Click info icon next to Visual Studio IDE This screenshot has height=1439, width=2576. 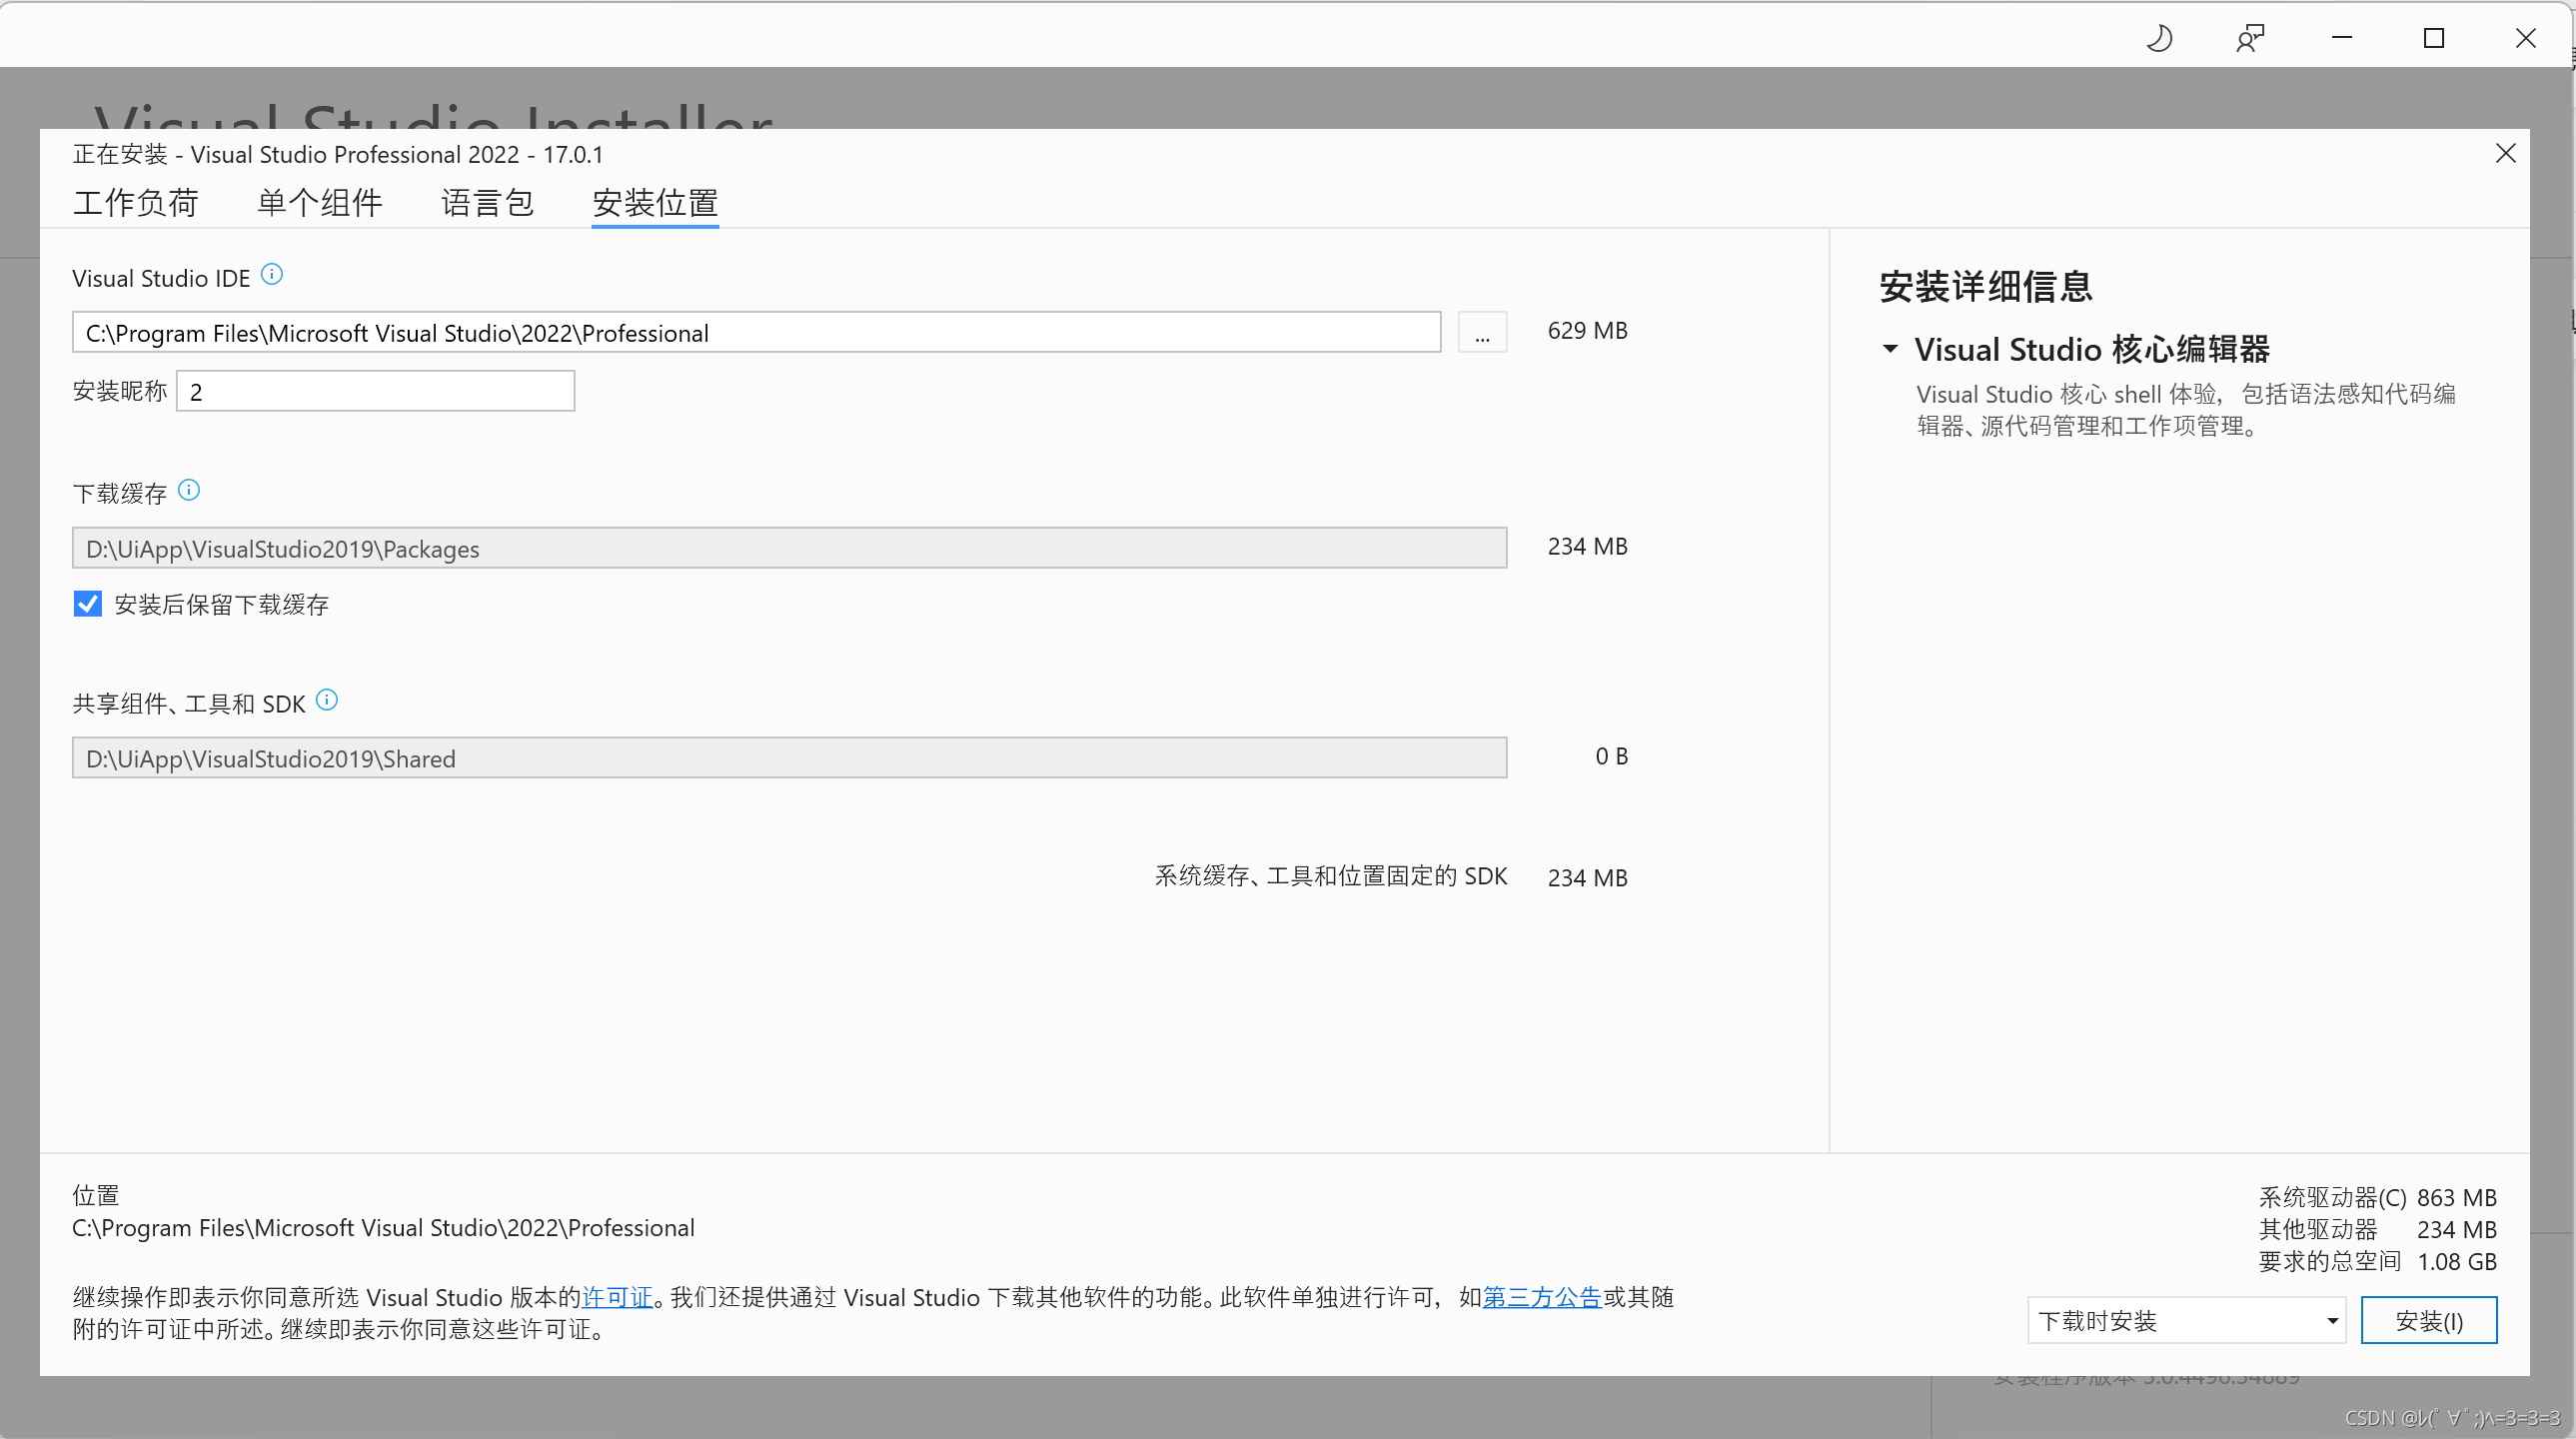coord(272,275)
